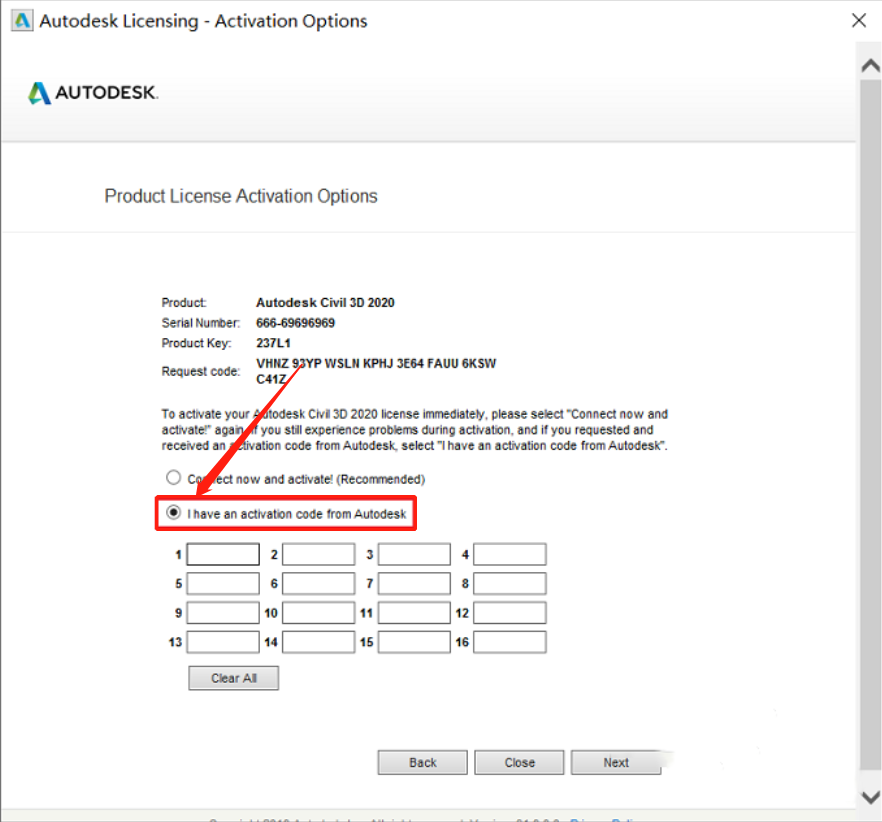Click the Close button at the bottom
Image resolution: width=882 pixels, height=822 pixels.
[x=519, y=762]
